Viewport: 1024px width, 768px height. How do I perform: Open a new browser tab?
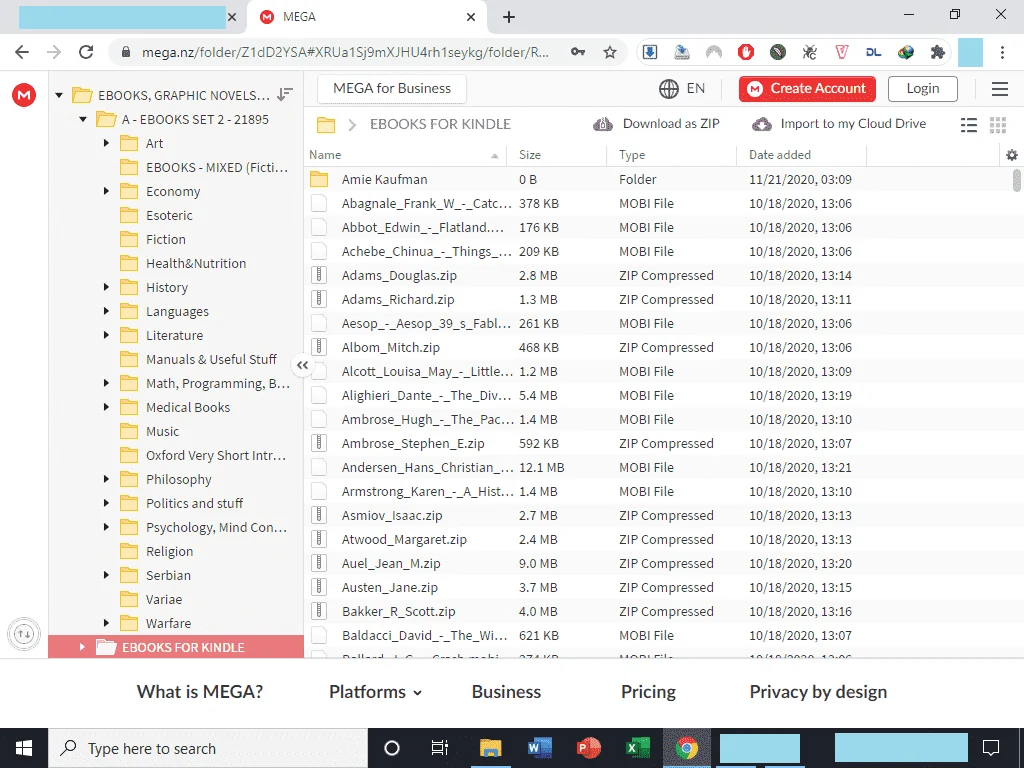click(509, 17)
